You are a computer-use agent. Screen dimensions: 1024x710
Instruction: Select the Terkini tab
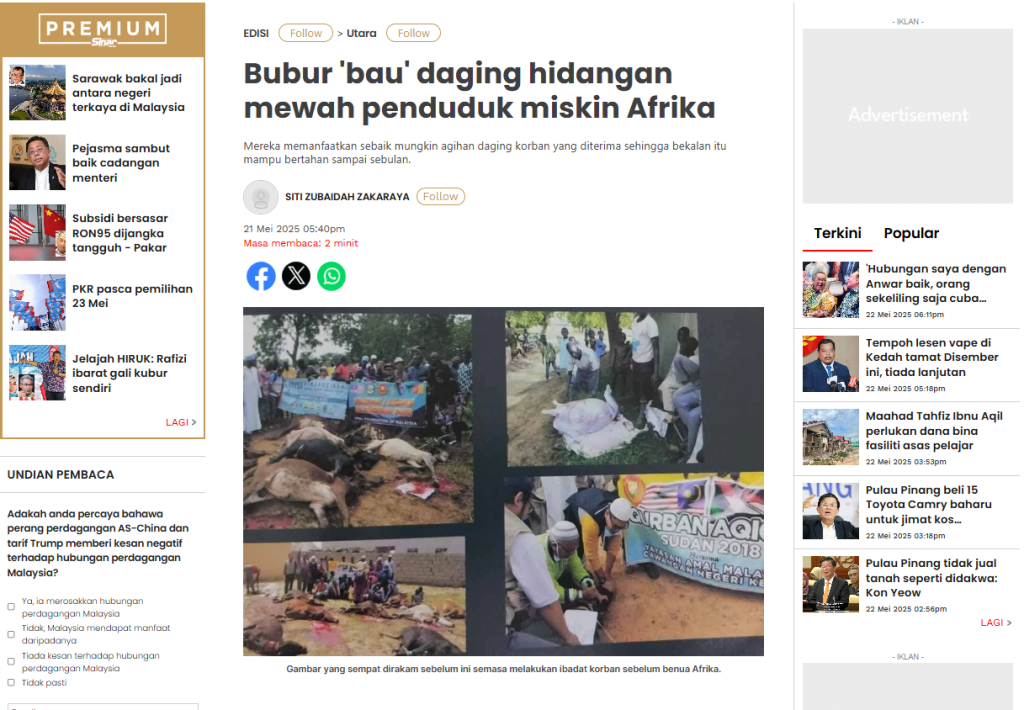point(837,233)
